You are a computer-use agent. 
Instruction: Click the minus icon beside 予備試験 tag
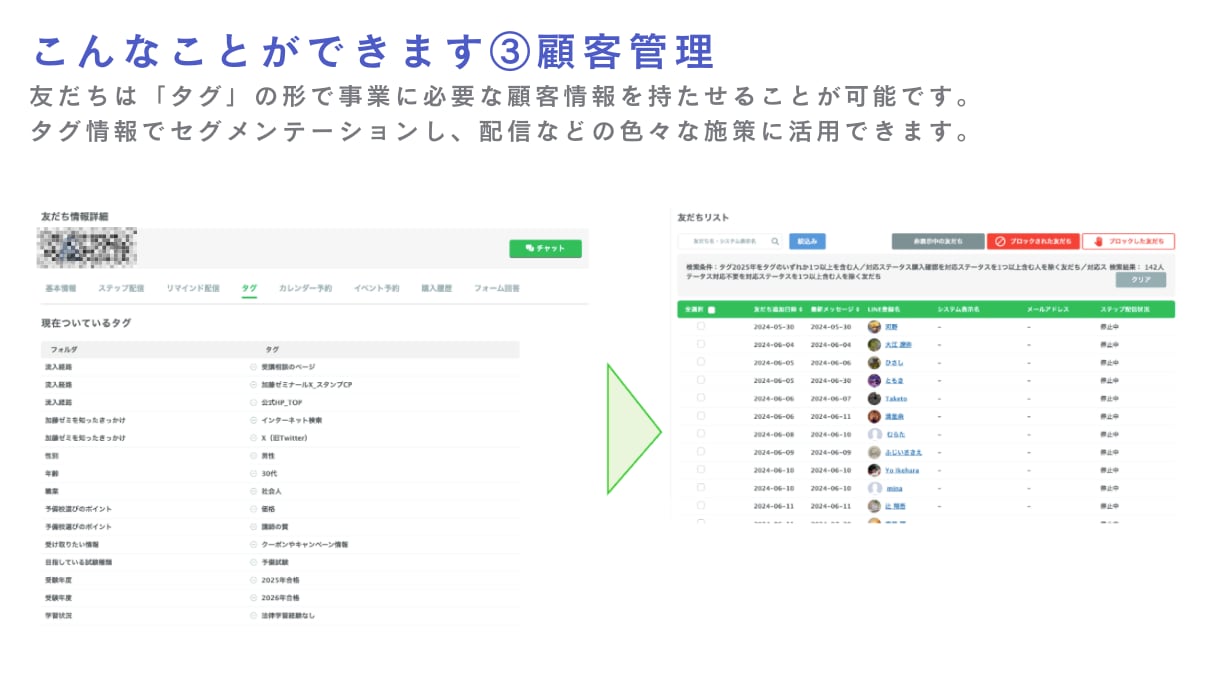(253, 562)
